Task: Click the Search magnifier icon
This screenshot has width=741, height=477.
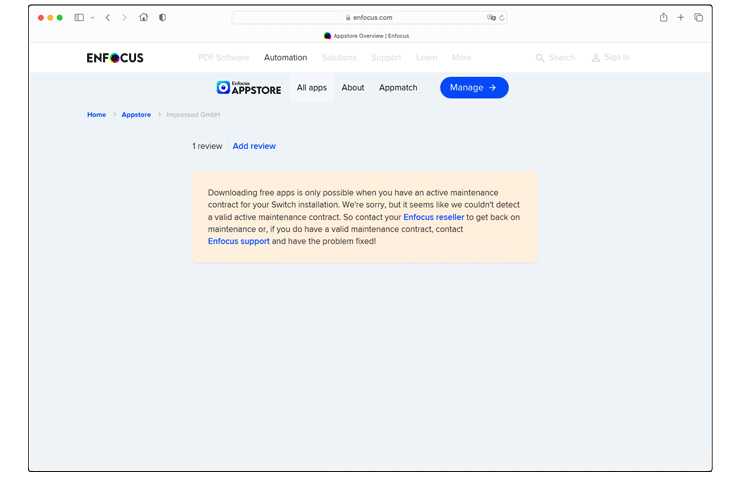Action: point(540,58)
